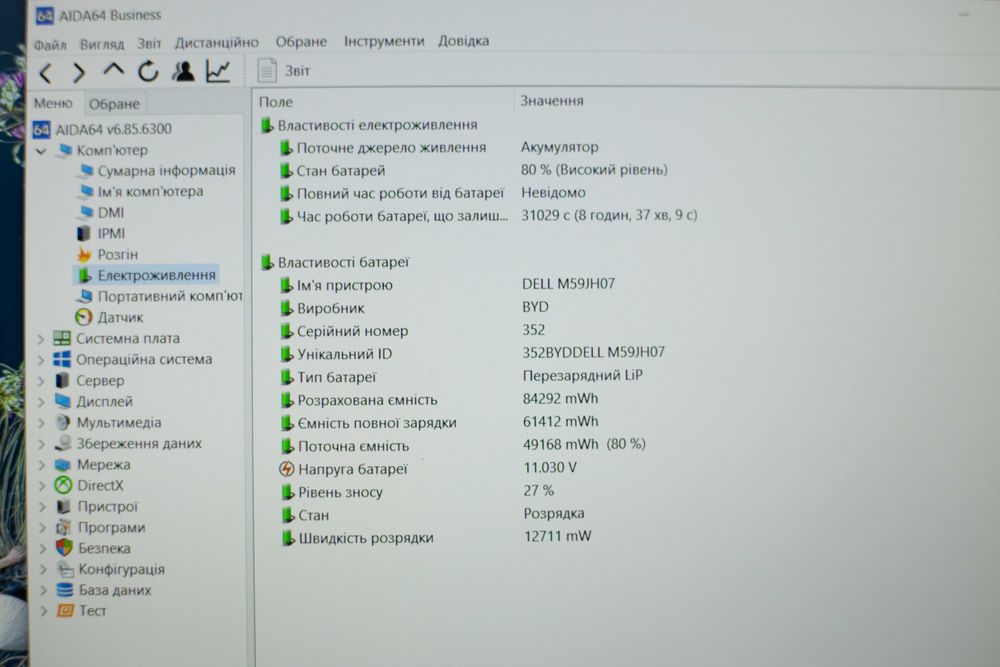Viewport: 1000px width, 667px height.
Task: Navigate up one level arrow
Action: coord(114,70)
